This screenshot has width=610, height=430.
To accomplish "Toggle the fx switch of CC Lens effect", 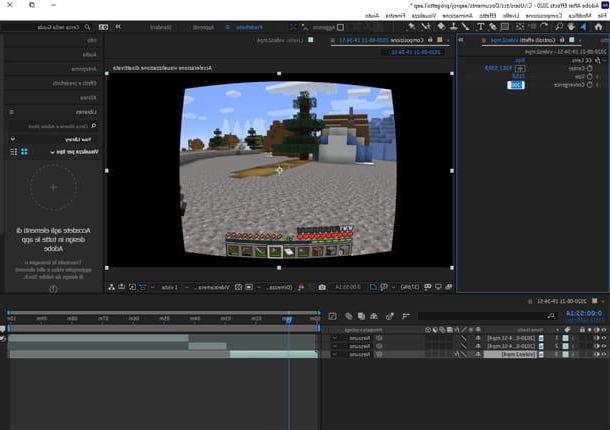I will click(x=597, y=60).
